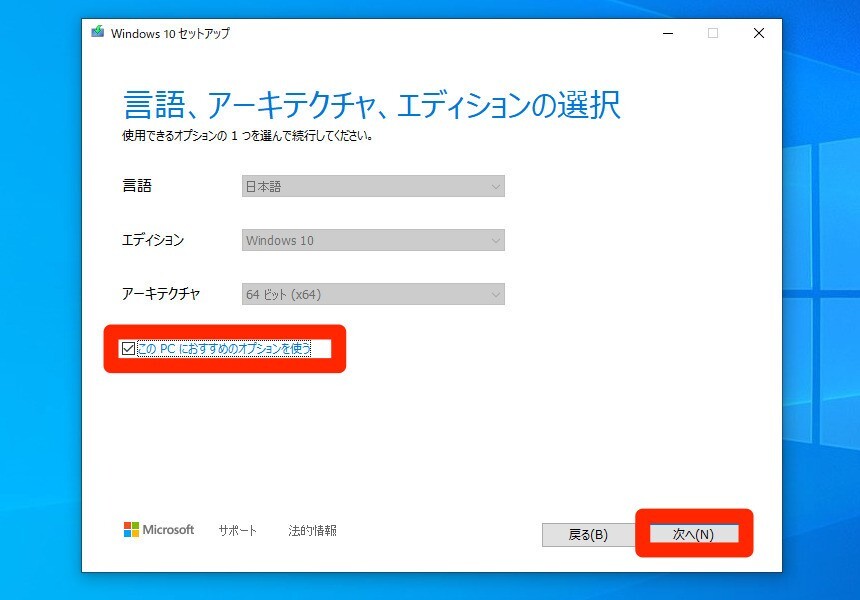Image resolution: width=860 pixels, height=600 pixels.
Task: Click the 戻る(B) button
Action: point(588,535)
